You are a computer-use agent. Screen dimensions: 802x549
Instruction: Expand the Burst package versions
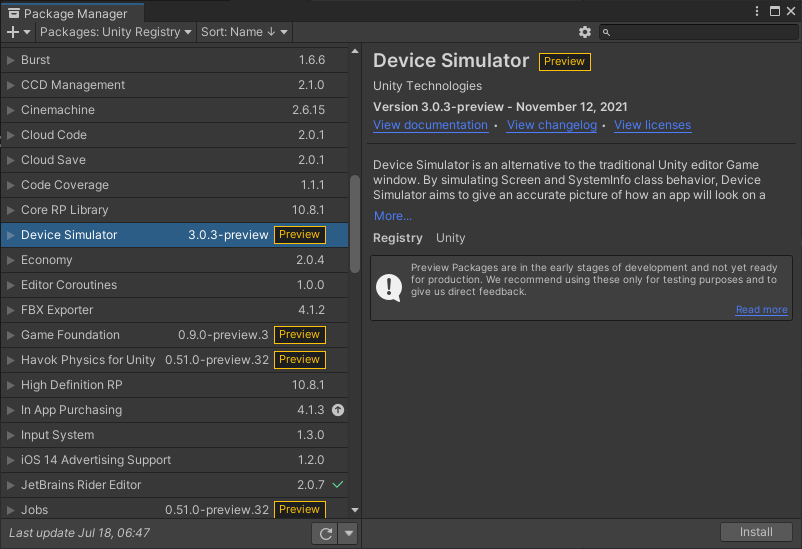tap(10, 60)
